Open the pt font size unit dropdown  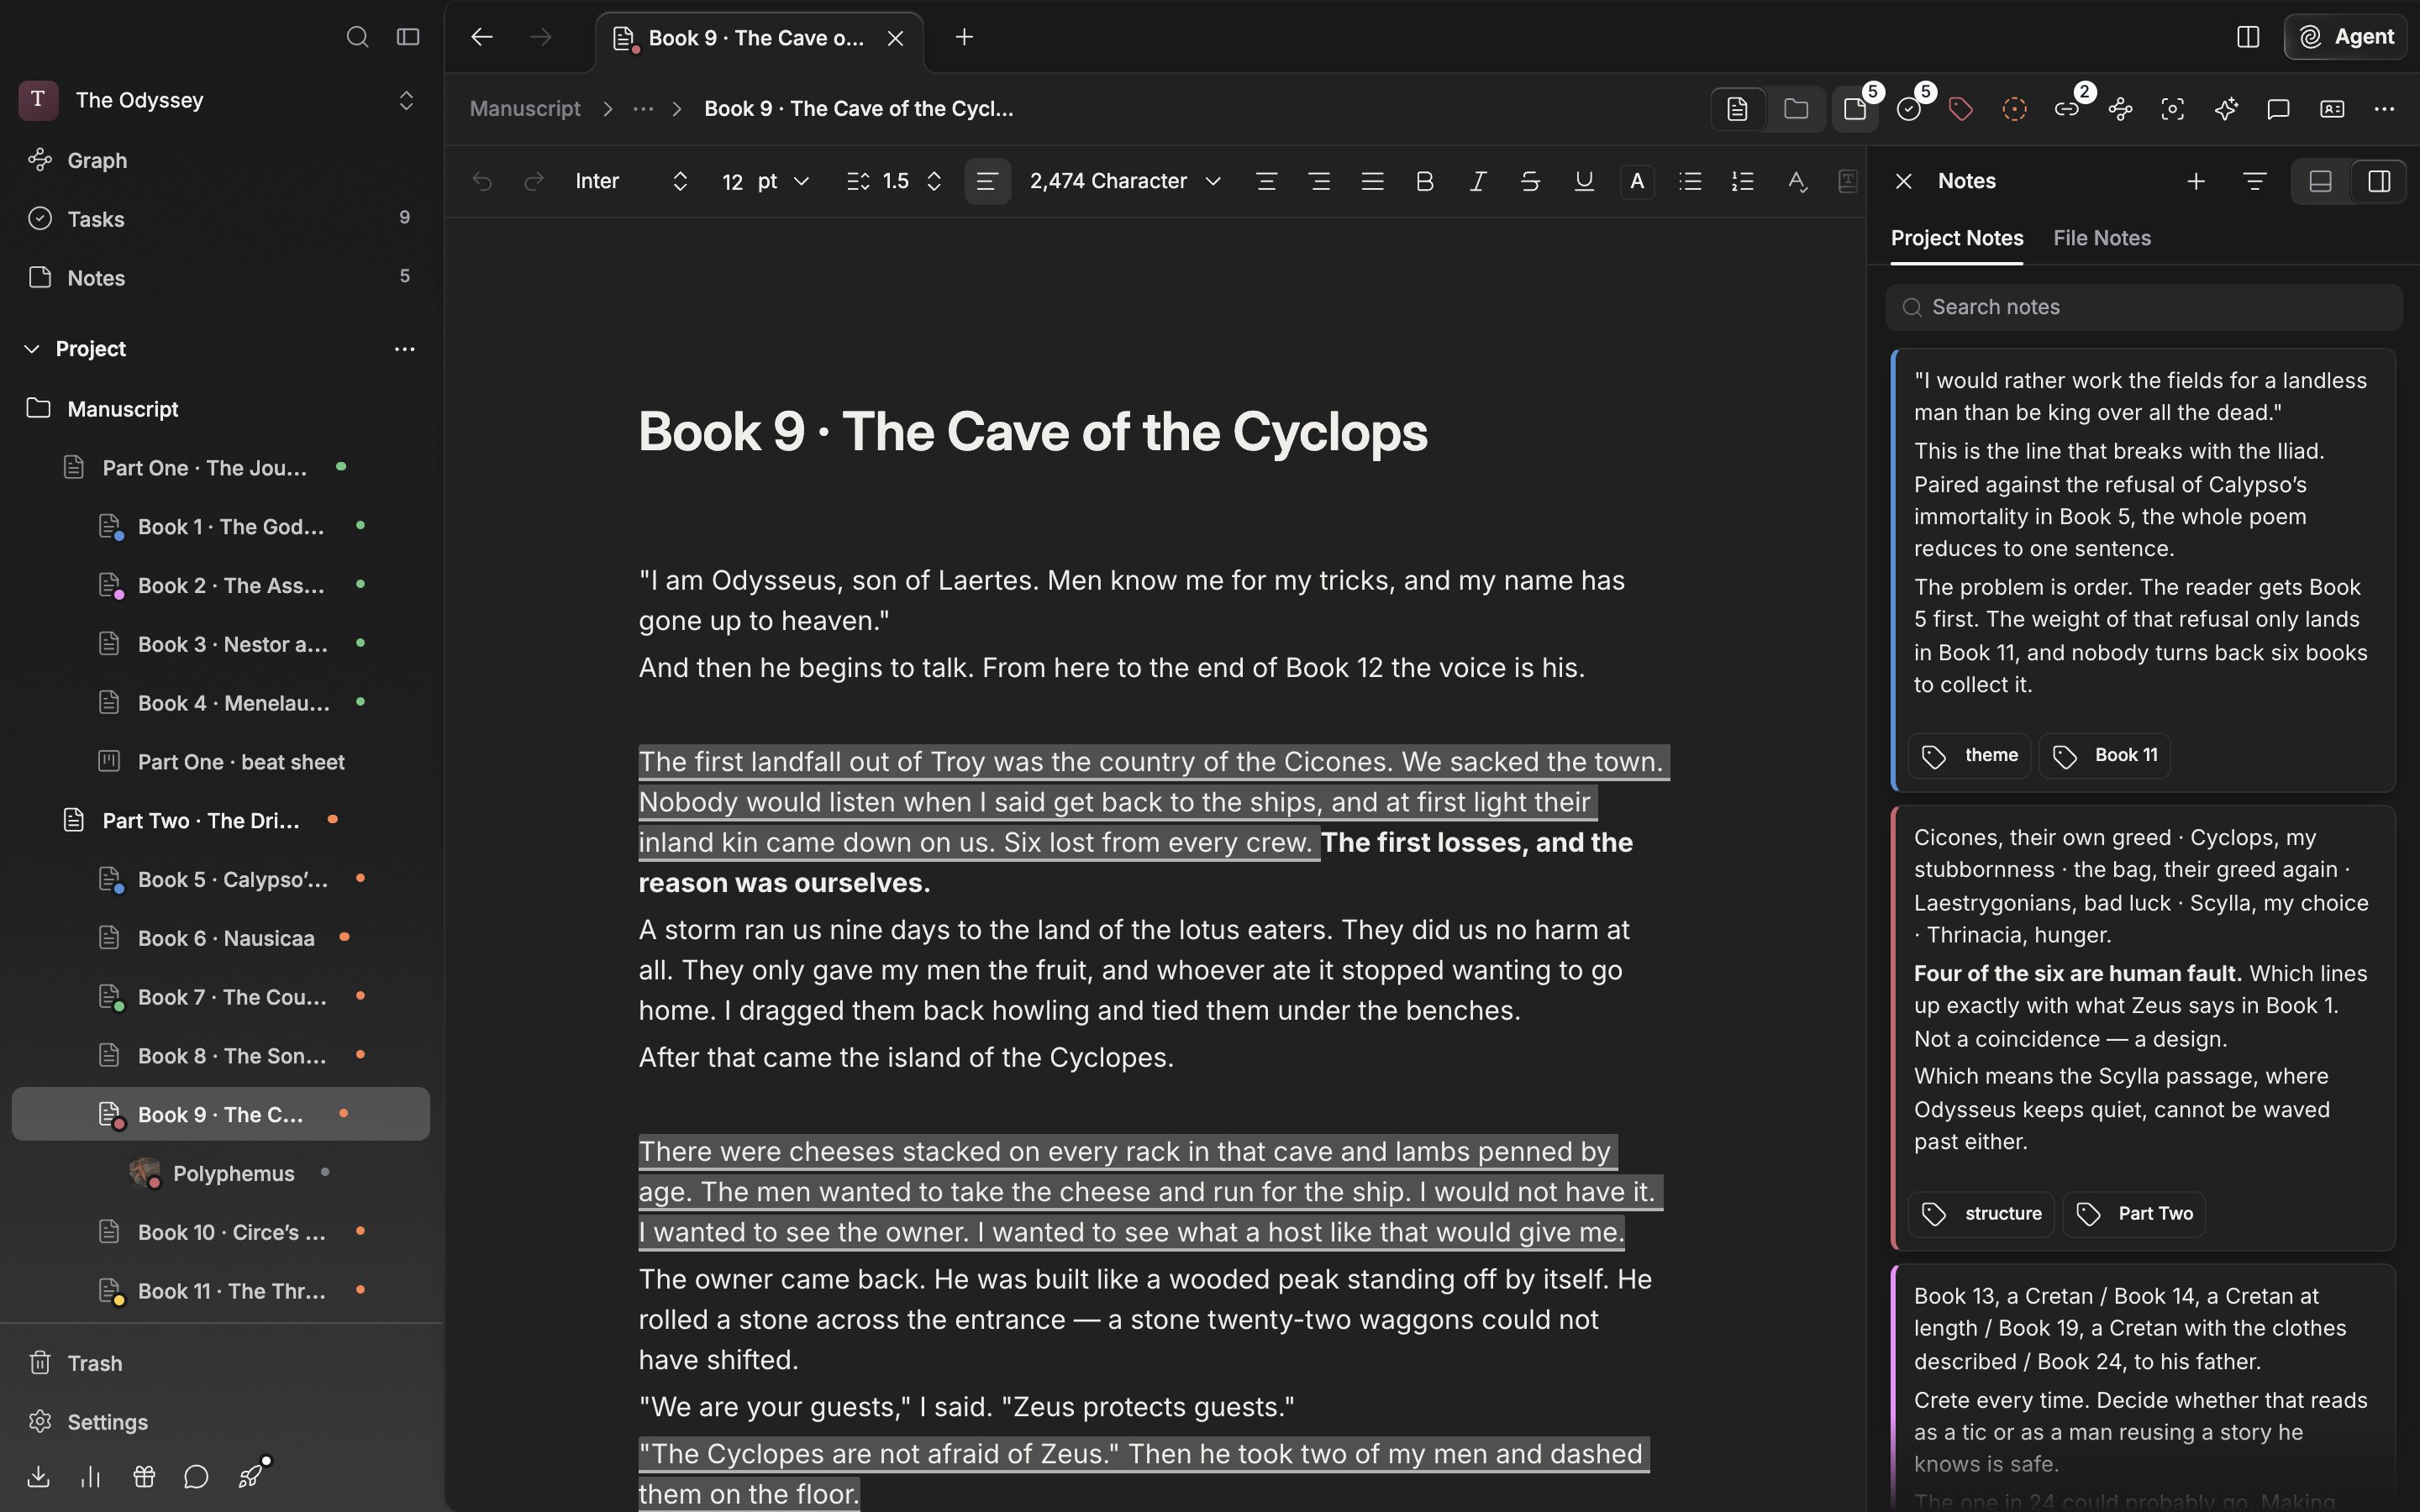(x=783, y=181)
